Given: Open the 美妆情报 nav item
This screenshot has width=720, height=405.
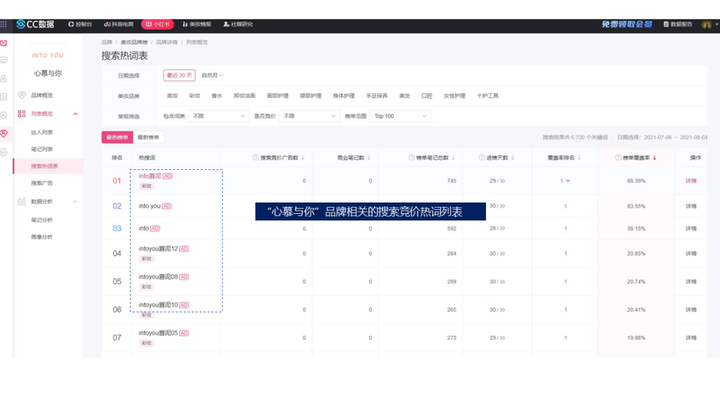Looking at the screenshot, I should click(x=197, y=24).
